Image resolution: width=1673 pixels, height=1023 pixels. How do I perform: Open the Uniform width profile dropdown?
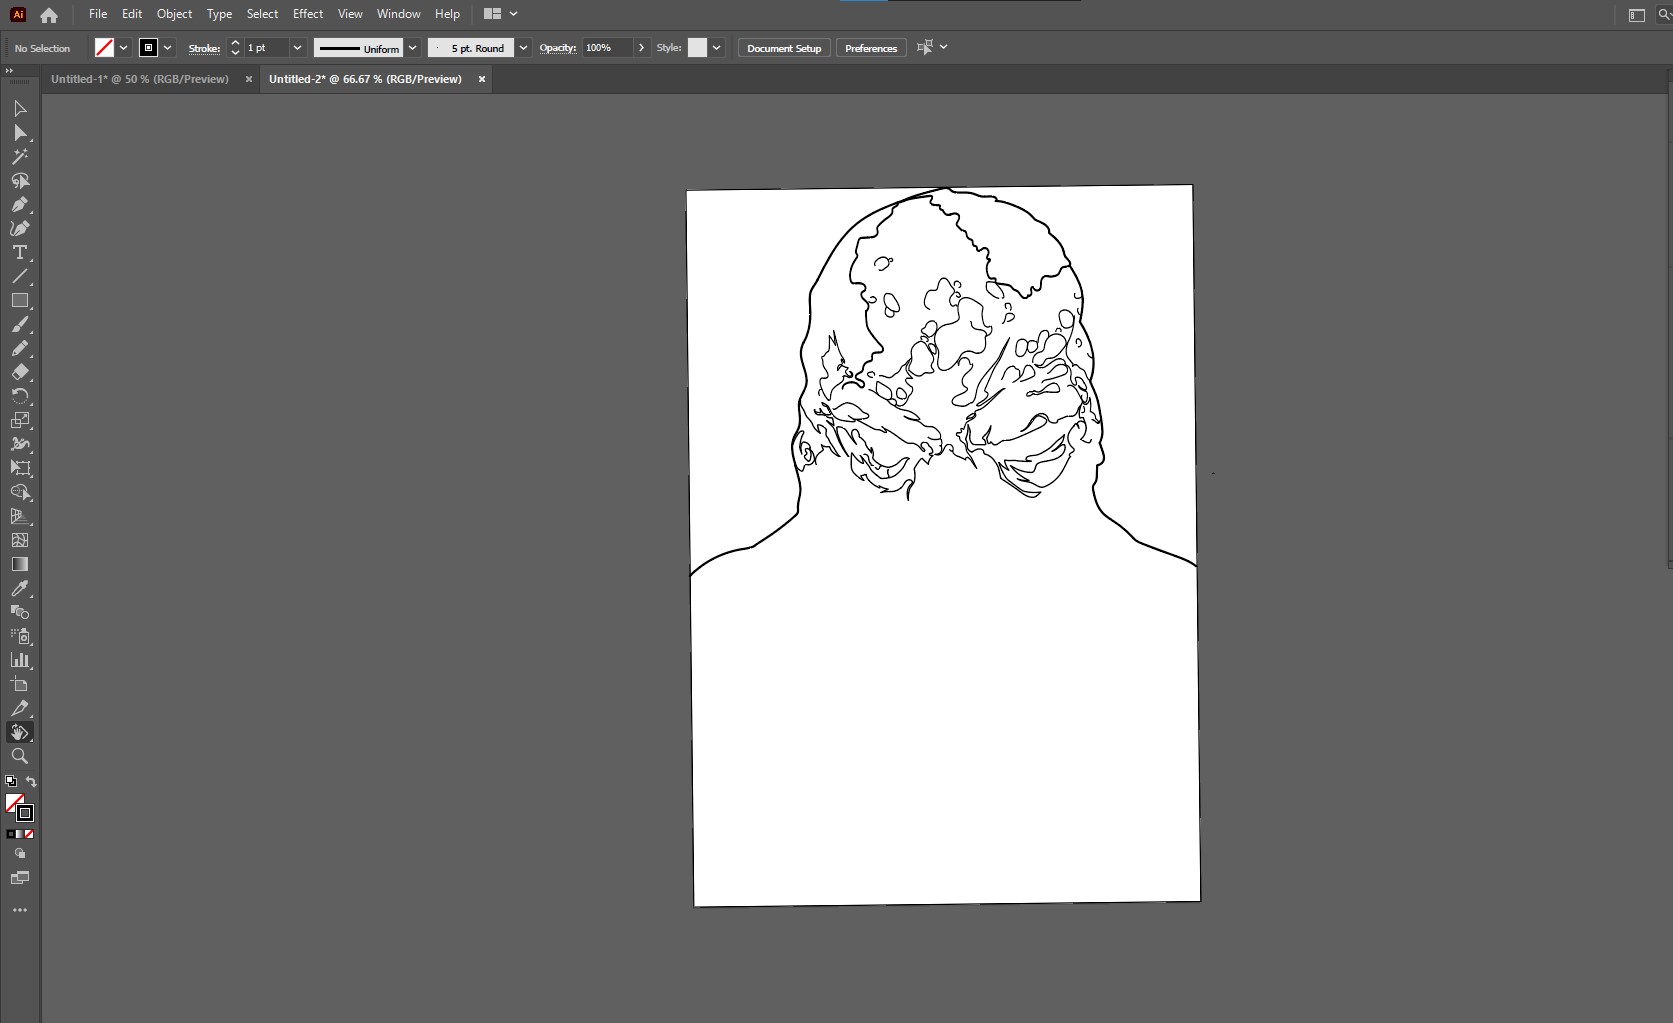point(412,48)
